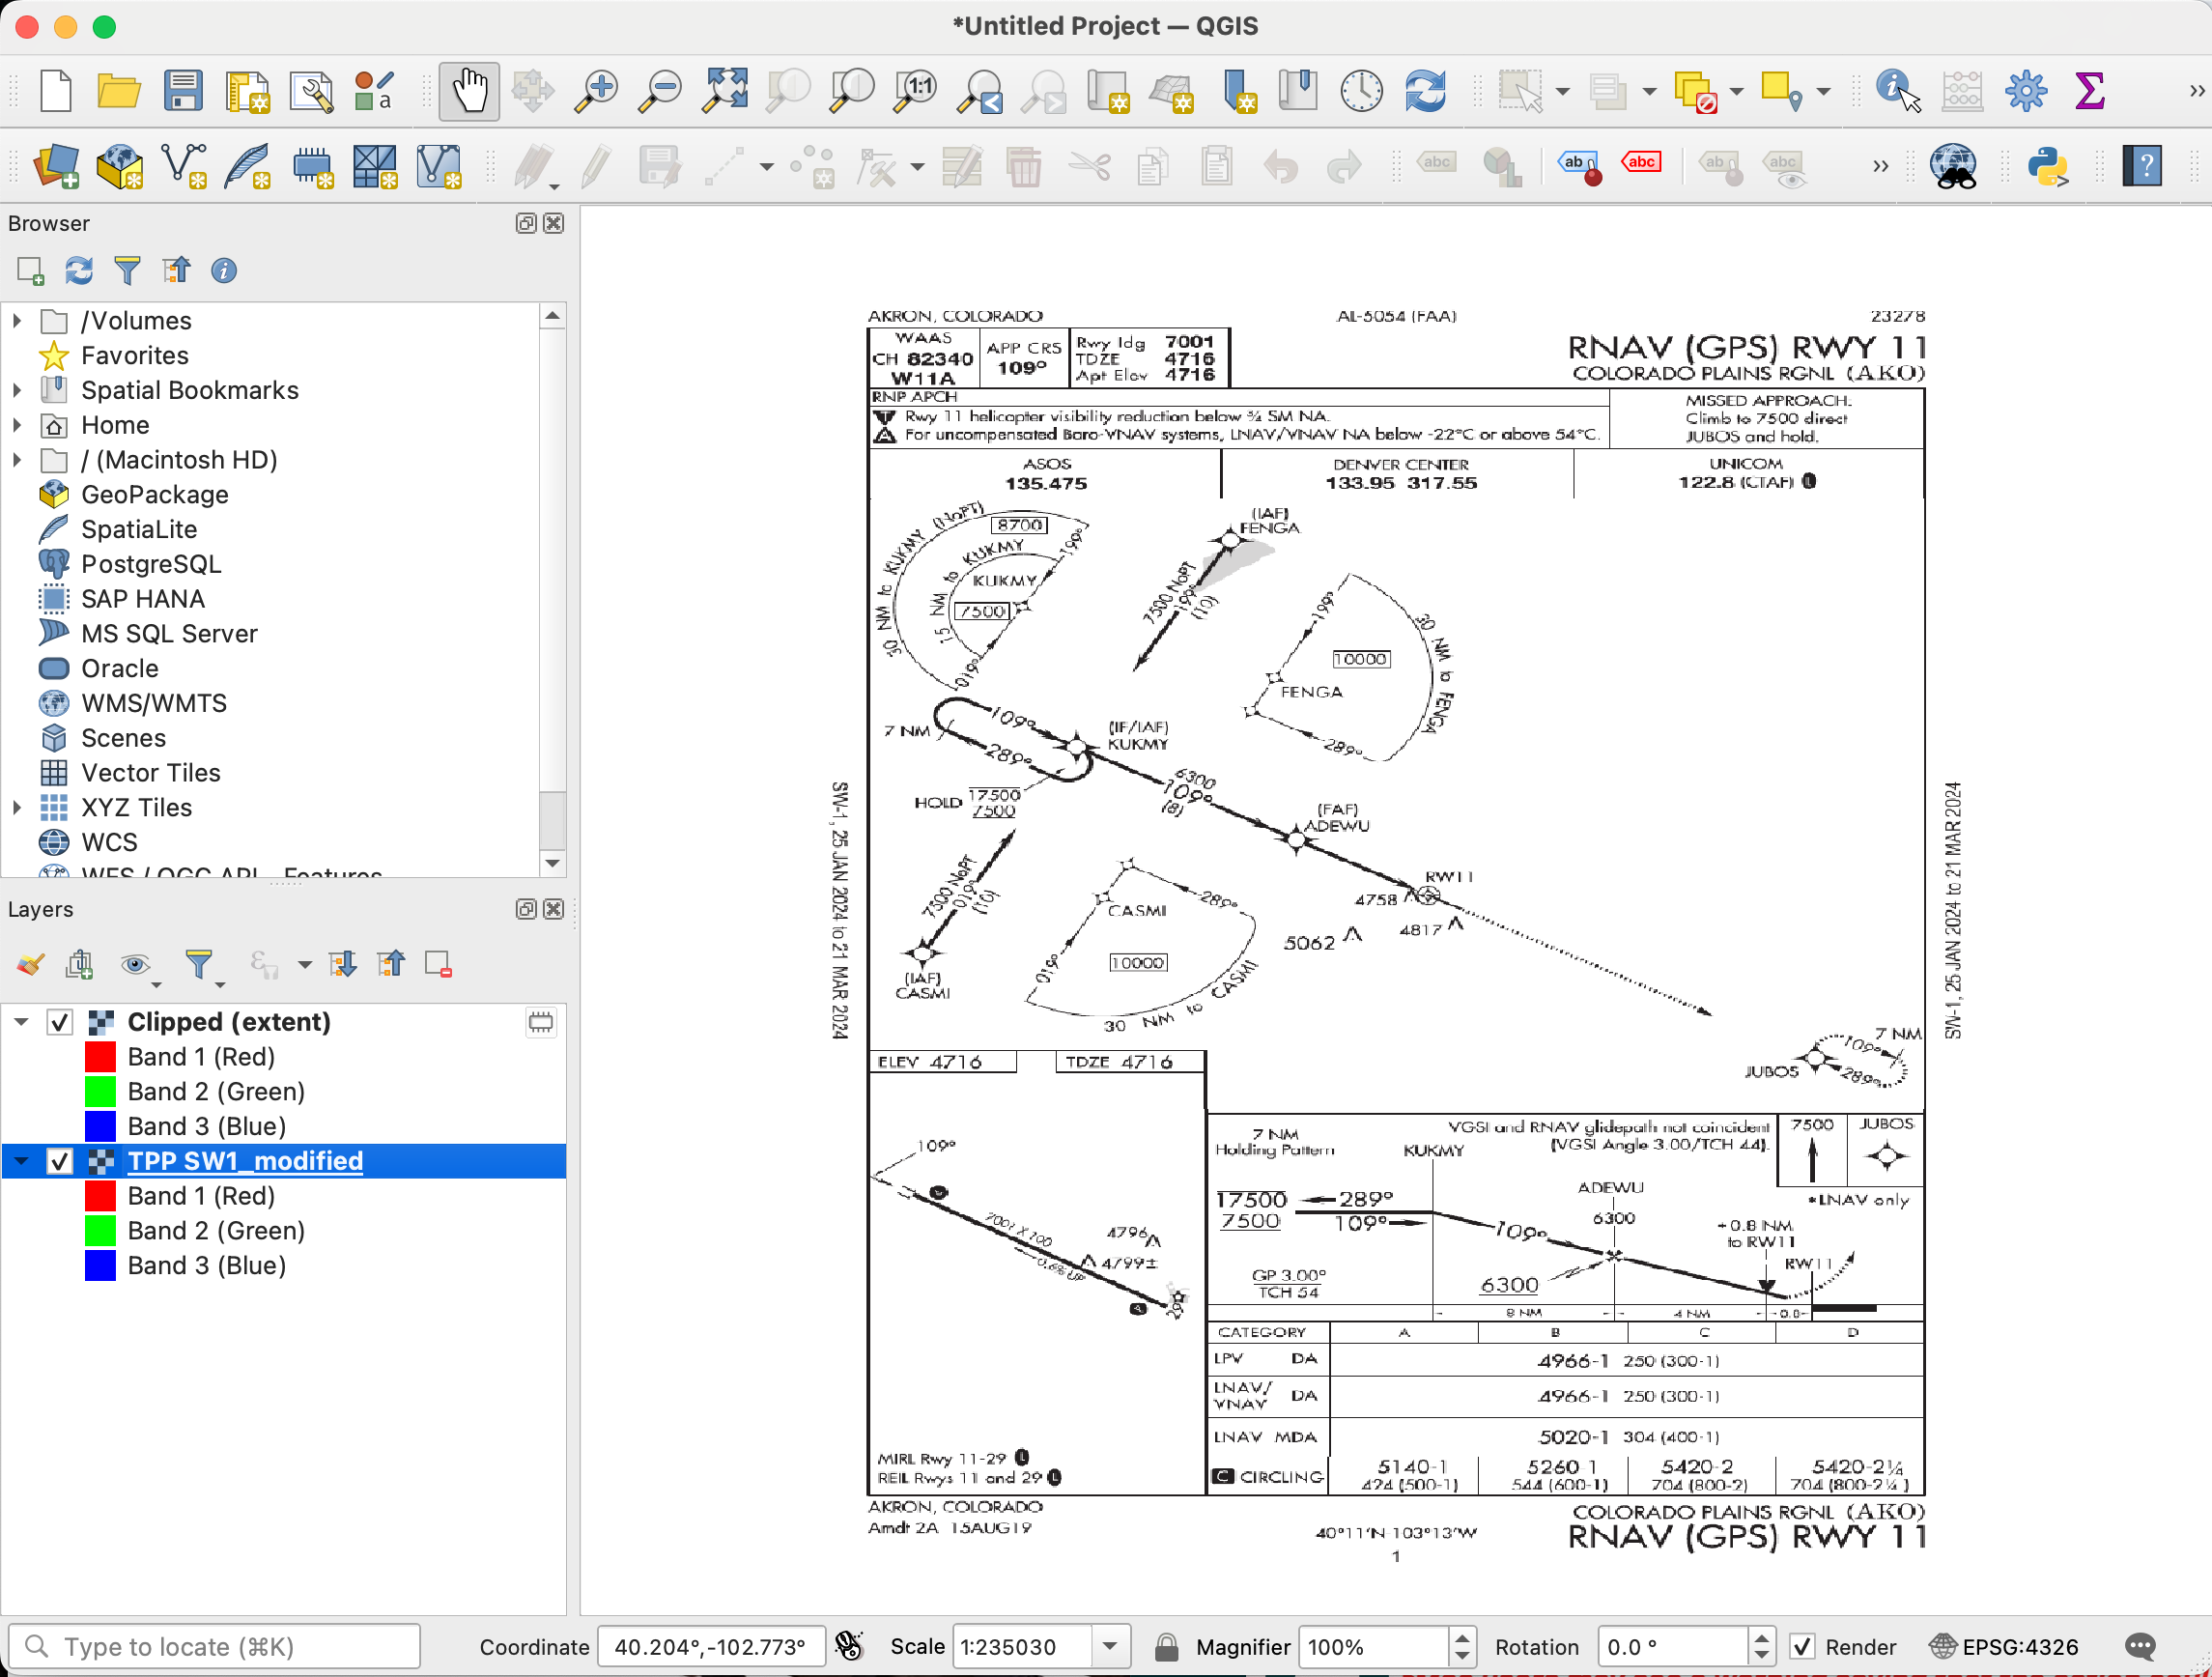Click Manage Map Themes eye icon

[135, 964]
